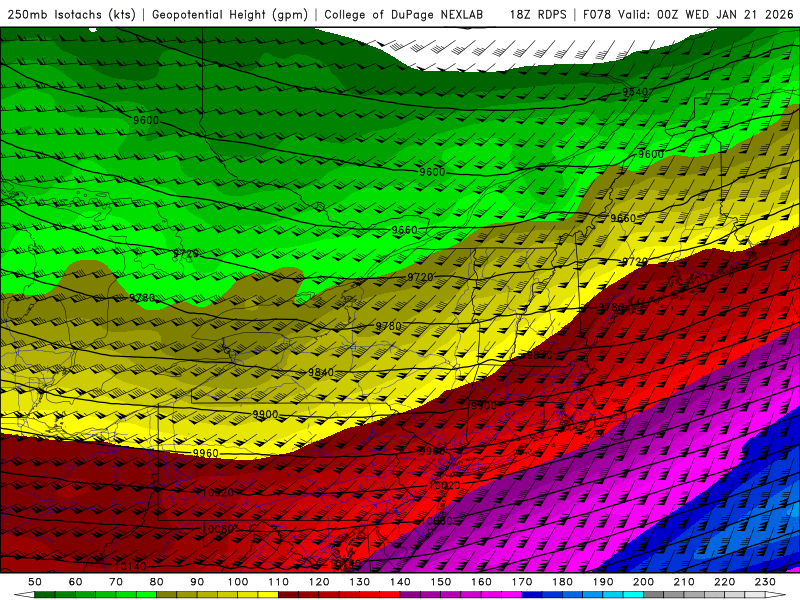Select the 150 color scale number
800x600 pixels.
click(x=441, y=582)
